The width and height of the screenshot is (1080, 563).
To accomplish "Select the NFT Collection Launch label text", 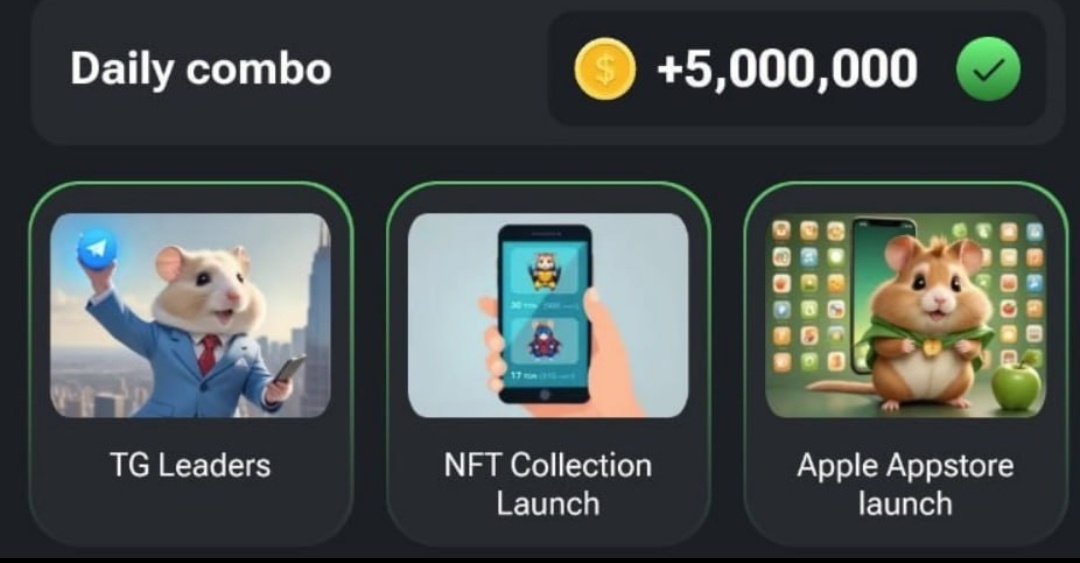I will point(548,484).
